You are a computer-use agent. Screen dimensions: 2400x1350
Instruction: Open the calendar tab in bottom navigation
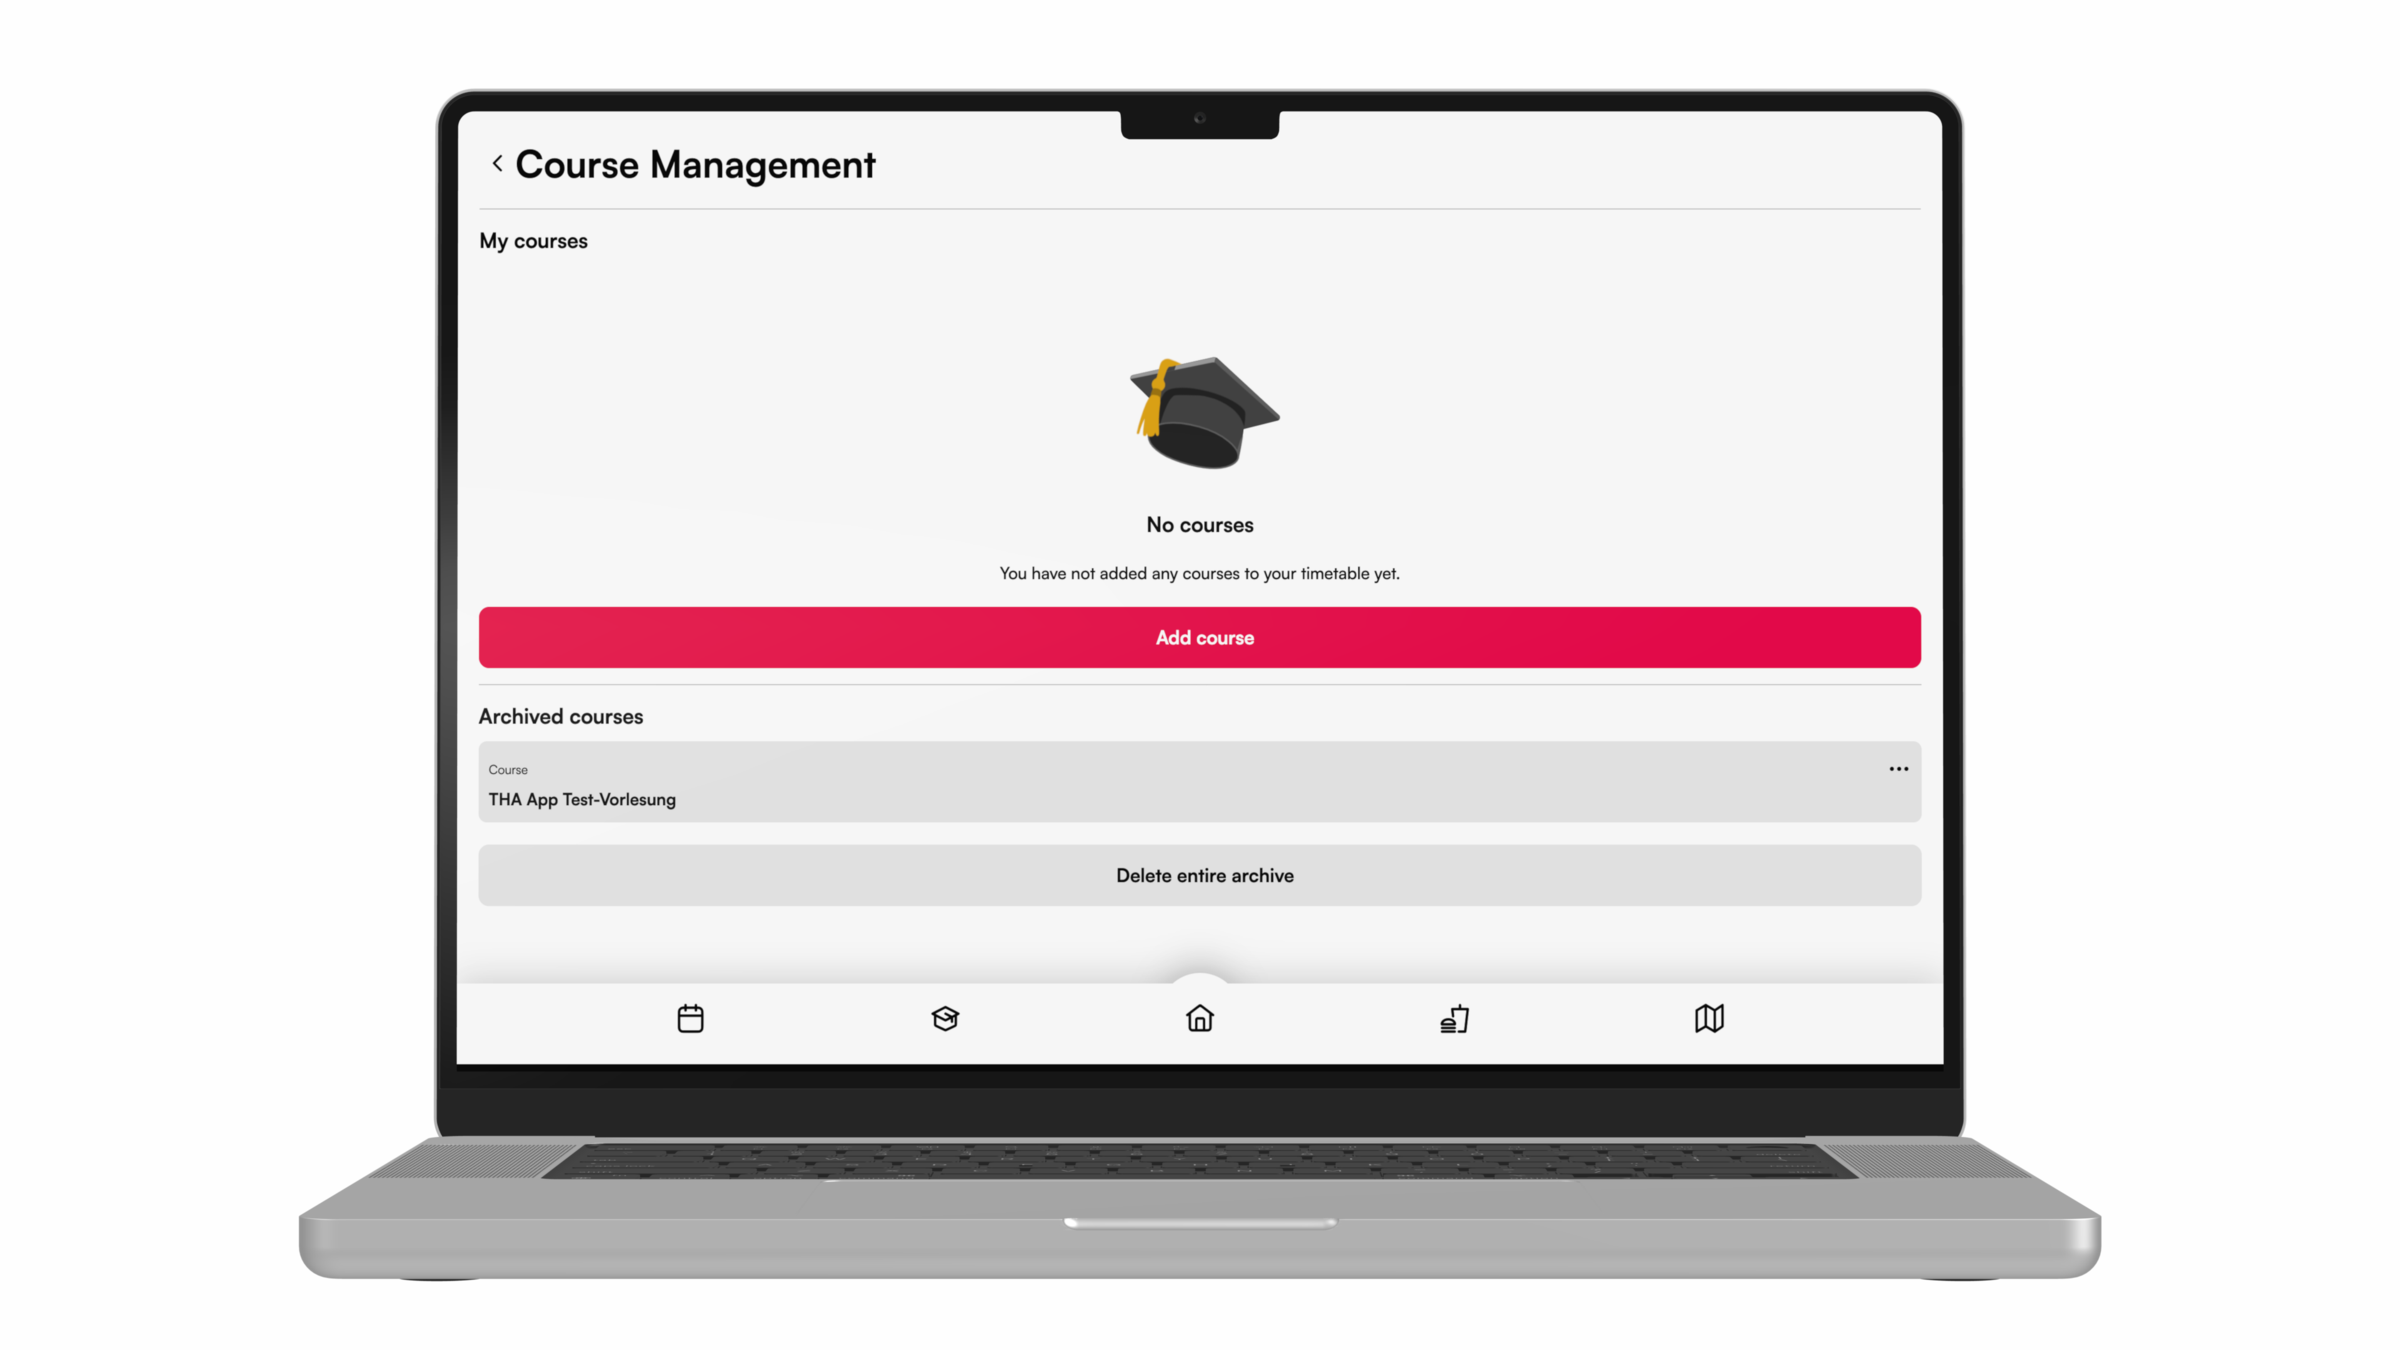[690, 1018]
